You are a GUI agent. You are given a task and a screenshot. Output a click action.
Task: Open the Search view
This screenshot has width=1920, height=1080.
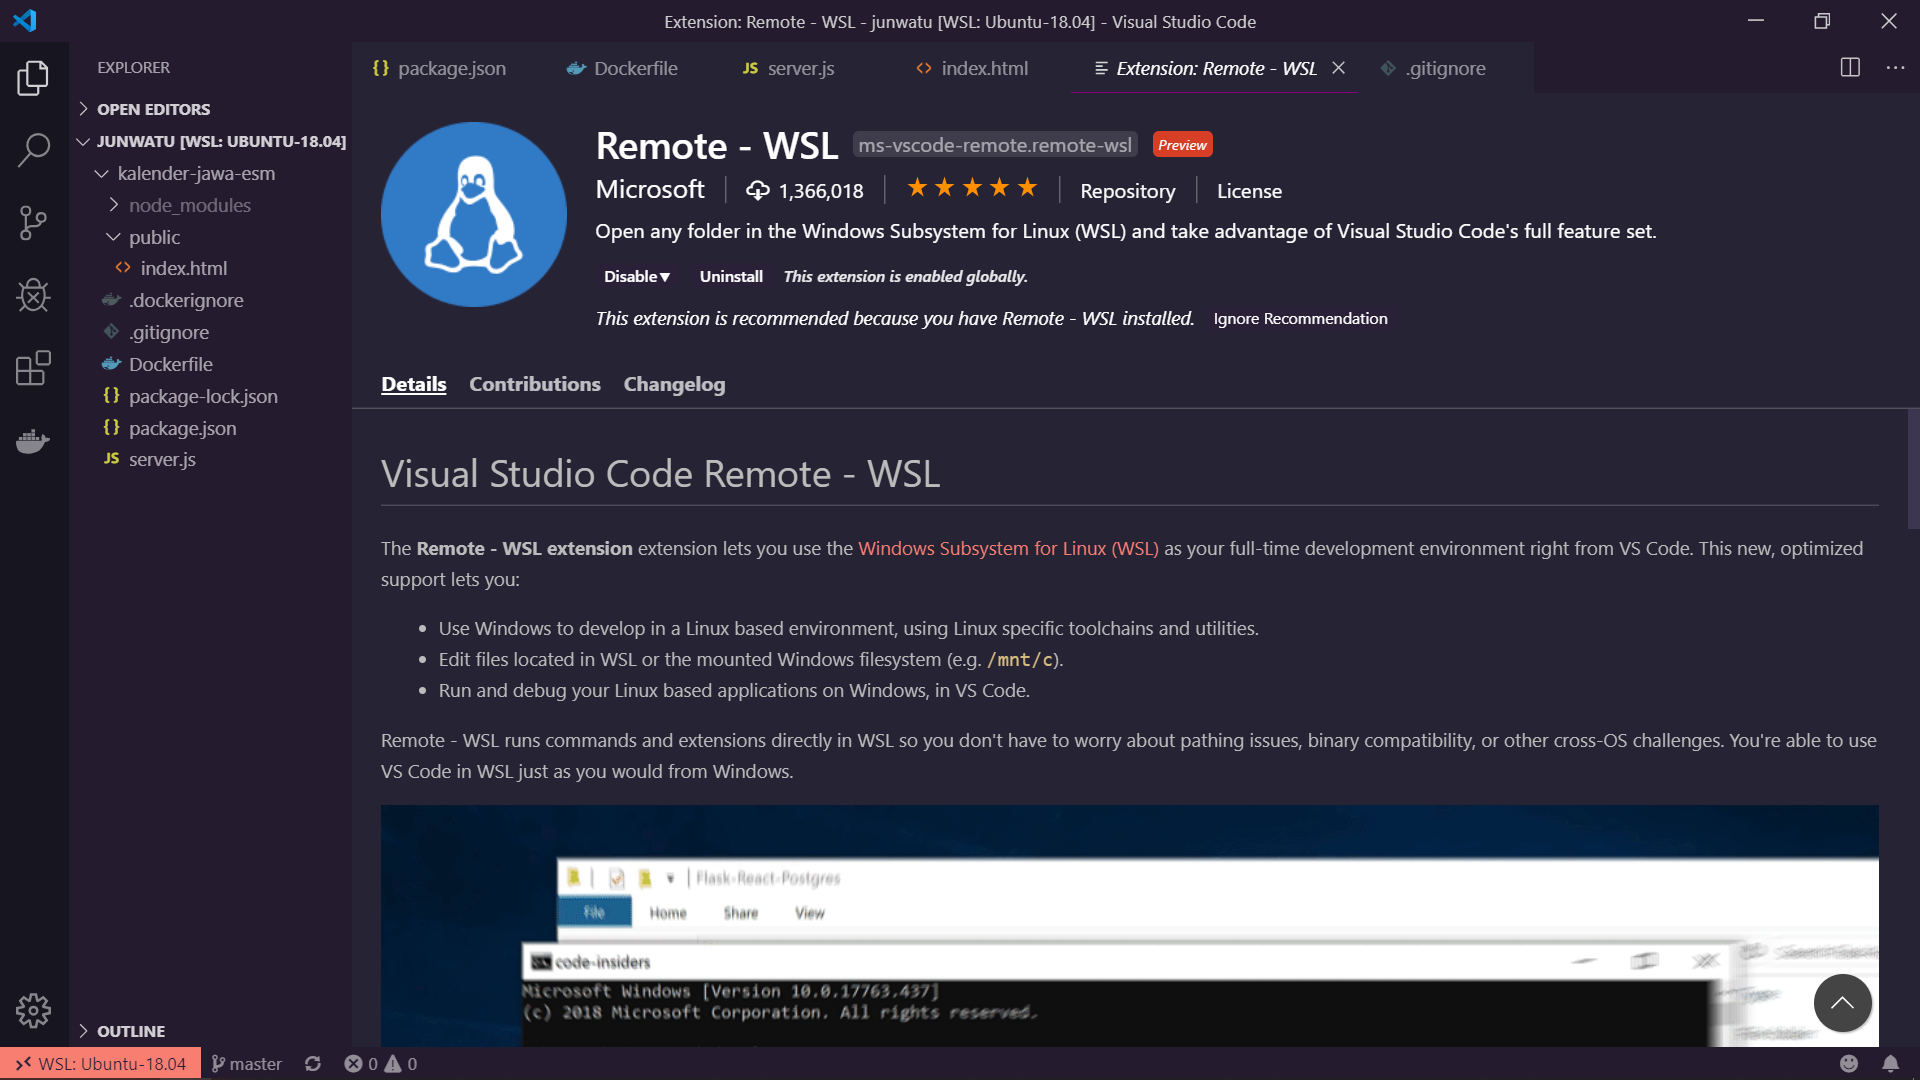tap(33, 150)
